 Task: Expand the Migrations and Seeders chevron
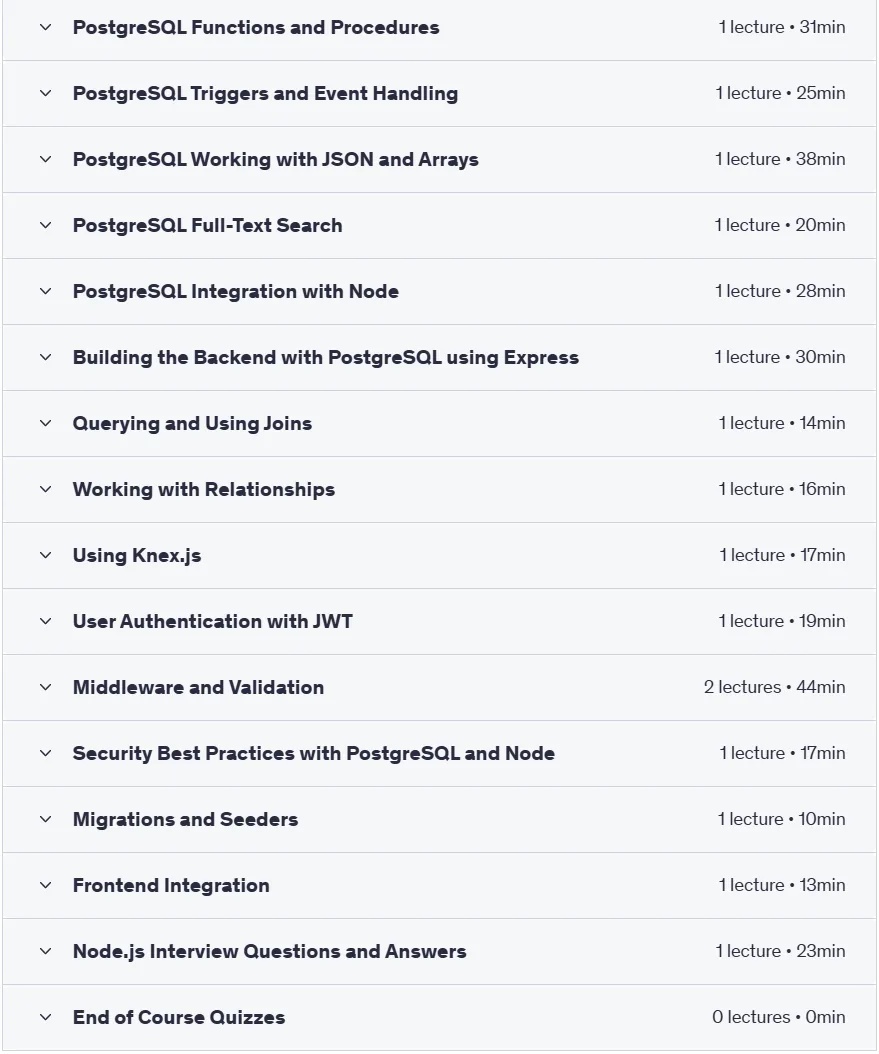click(x=45, y=819)
